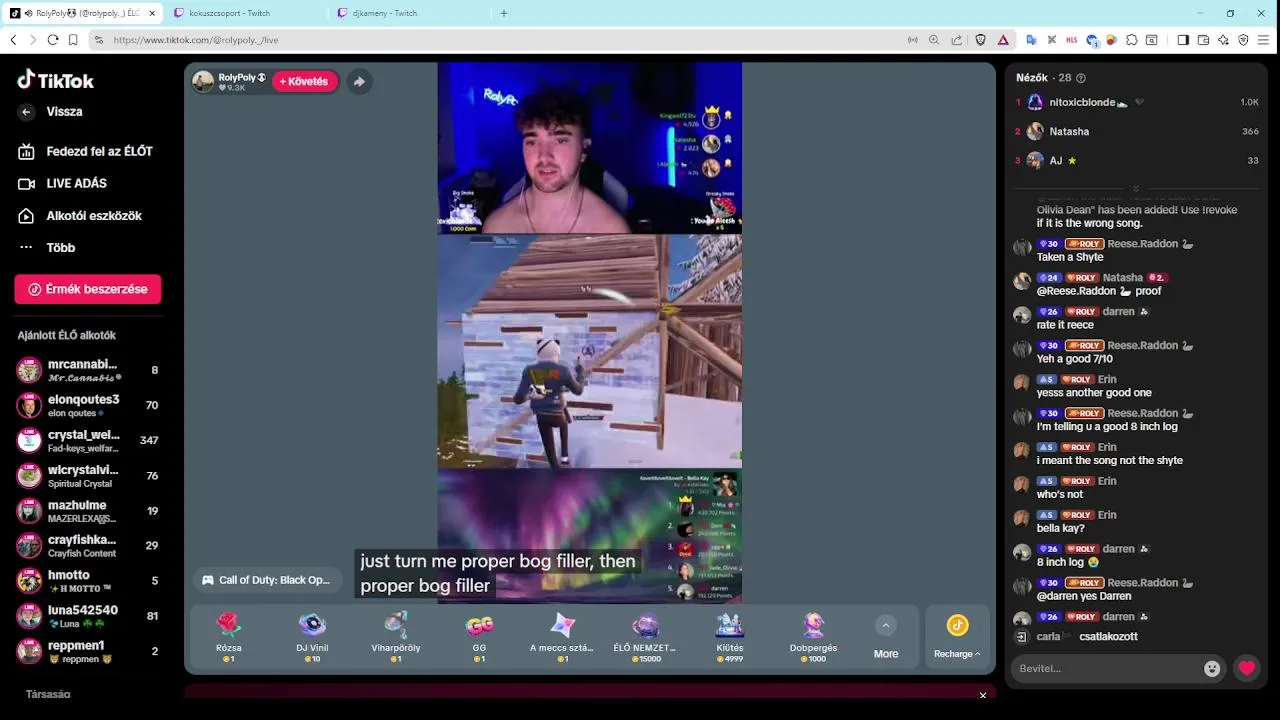
Task: Open a new browser tab
Action: [x=504, y=13]
